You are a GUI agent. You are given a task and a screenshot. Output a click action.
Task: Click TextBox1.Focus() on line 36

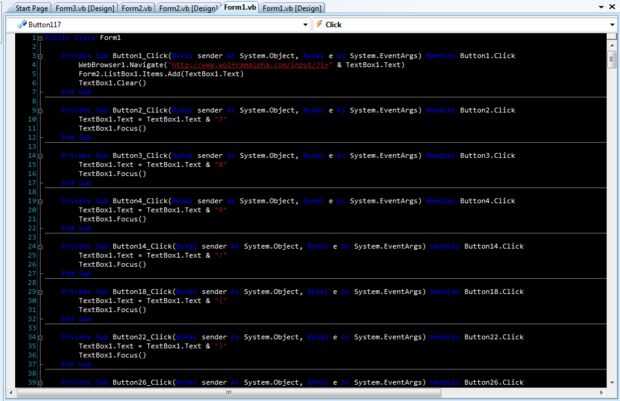[112, 356]
